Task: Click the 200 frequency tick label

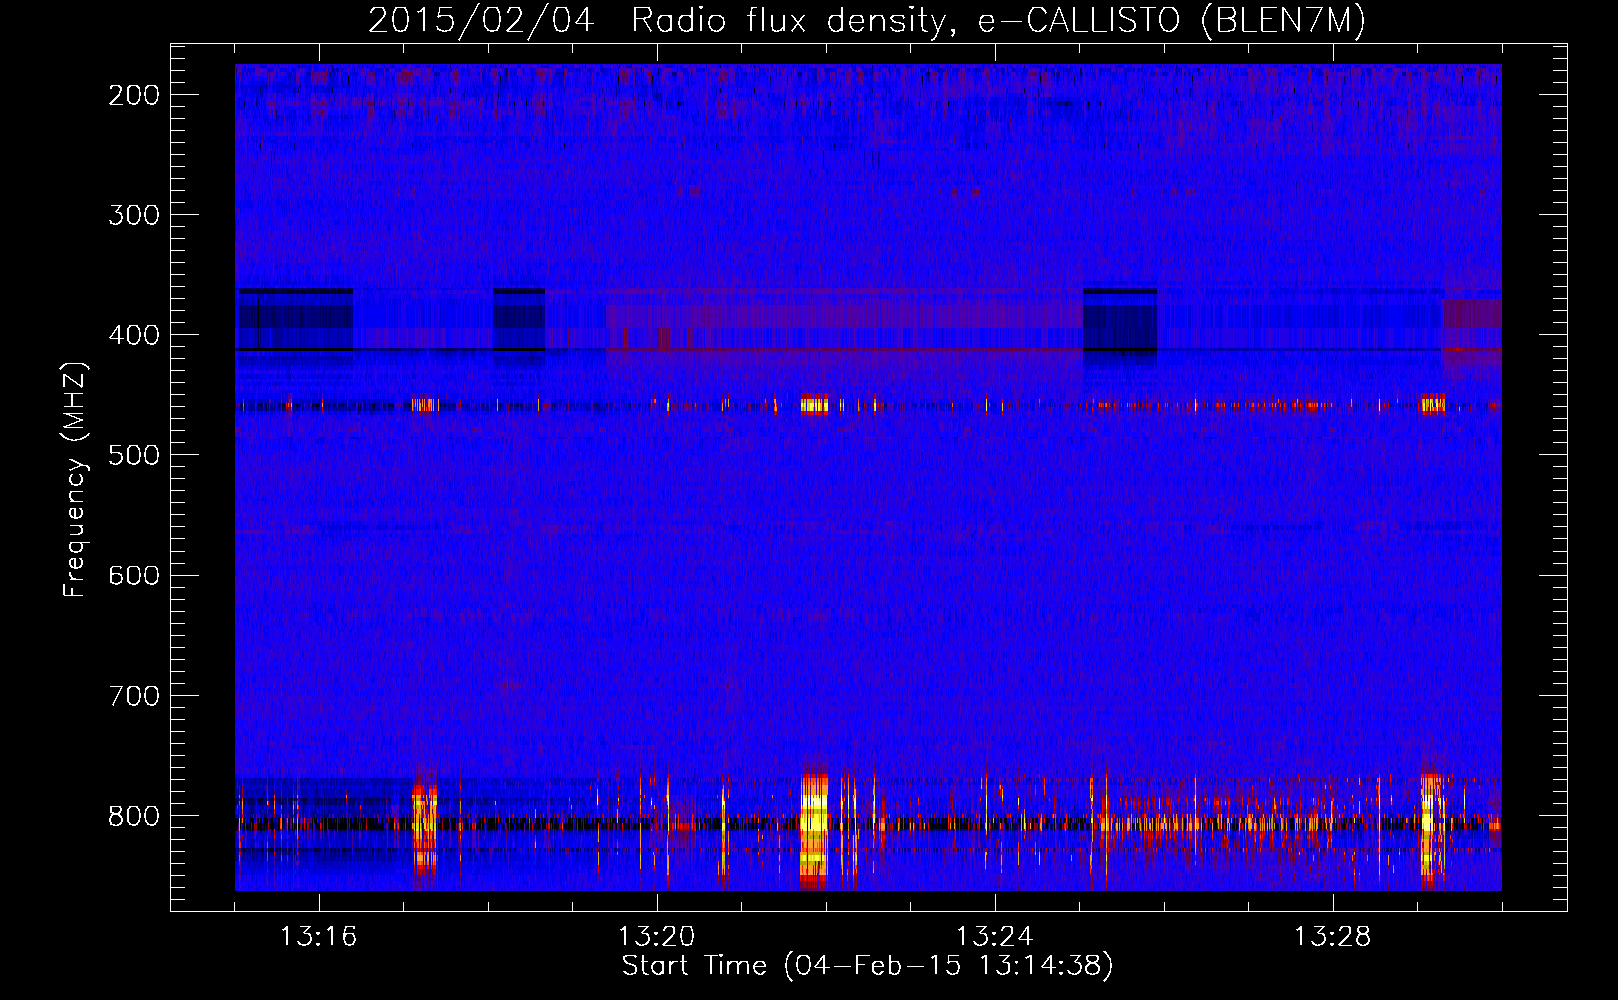Action: point(134,95)
